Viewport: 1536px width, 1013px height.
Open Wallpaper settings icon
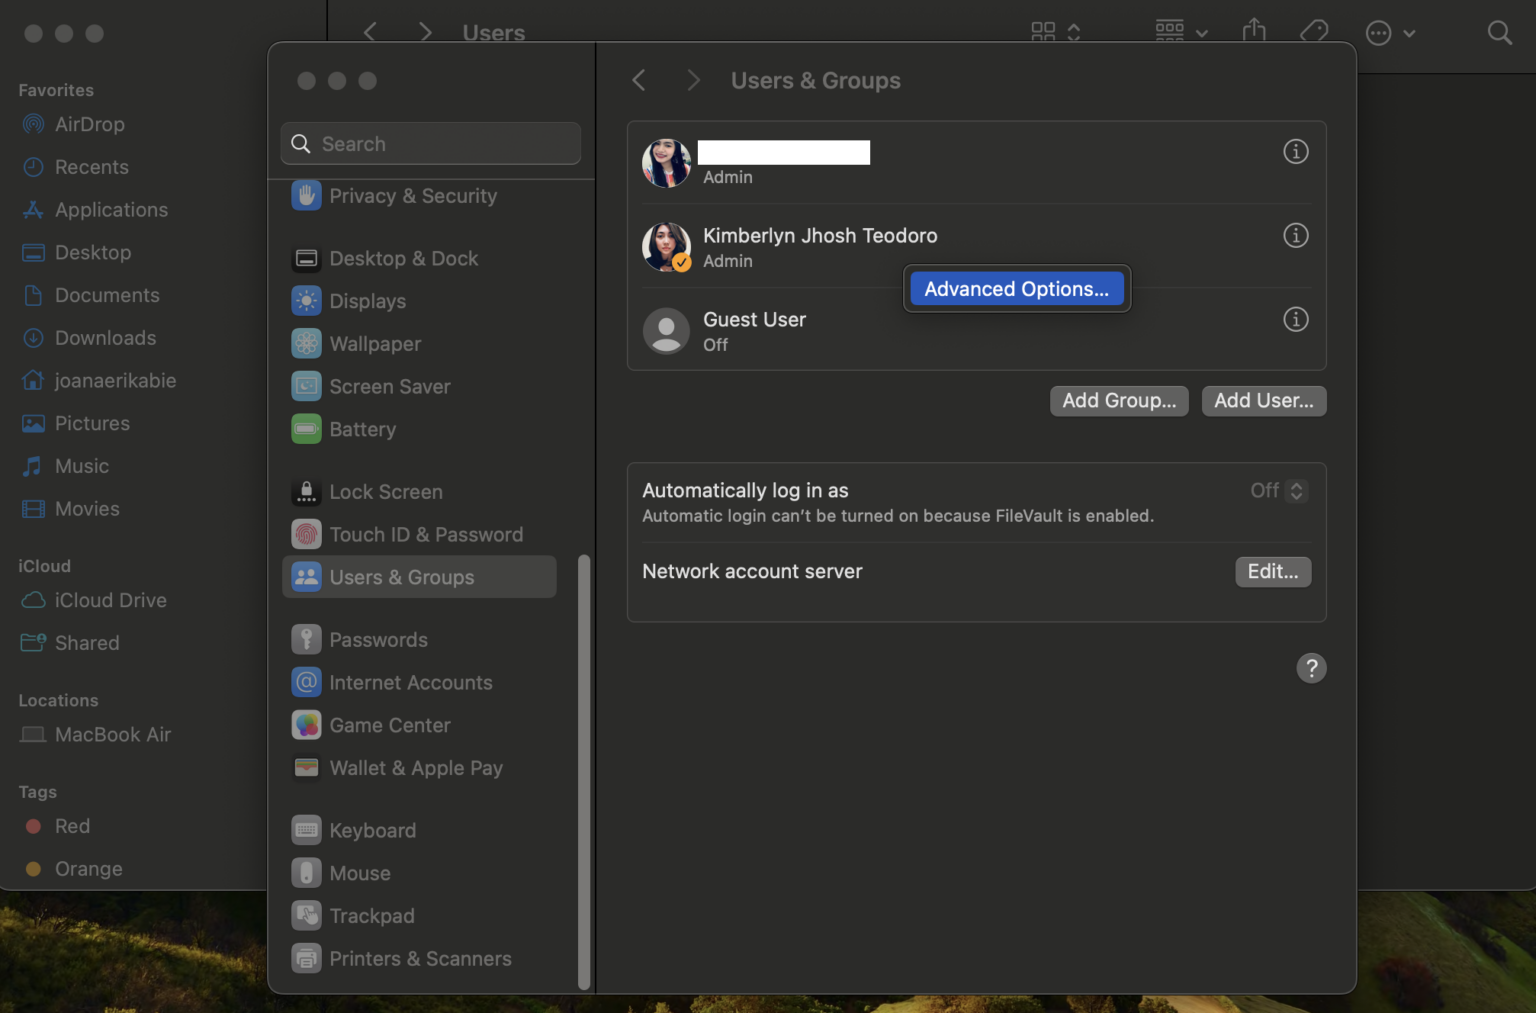pos(306,343)
